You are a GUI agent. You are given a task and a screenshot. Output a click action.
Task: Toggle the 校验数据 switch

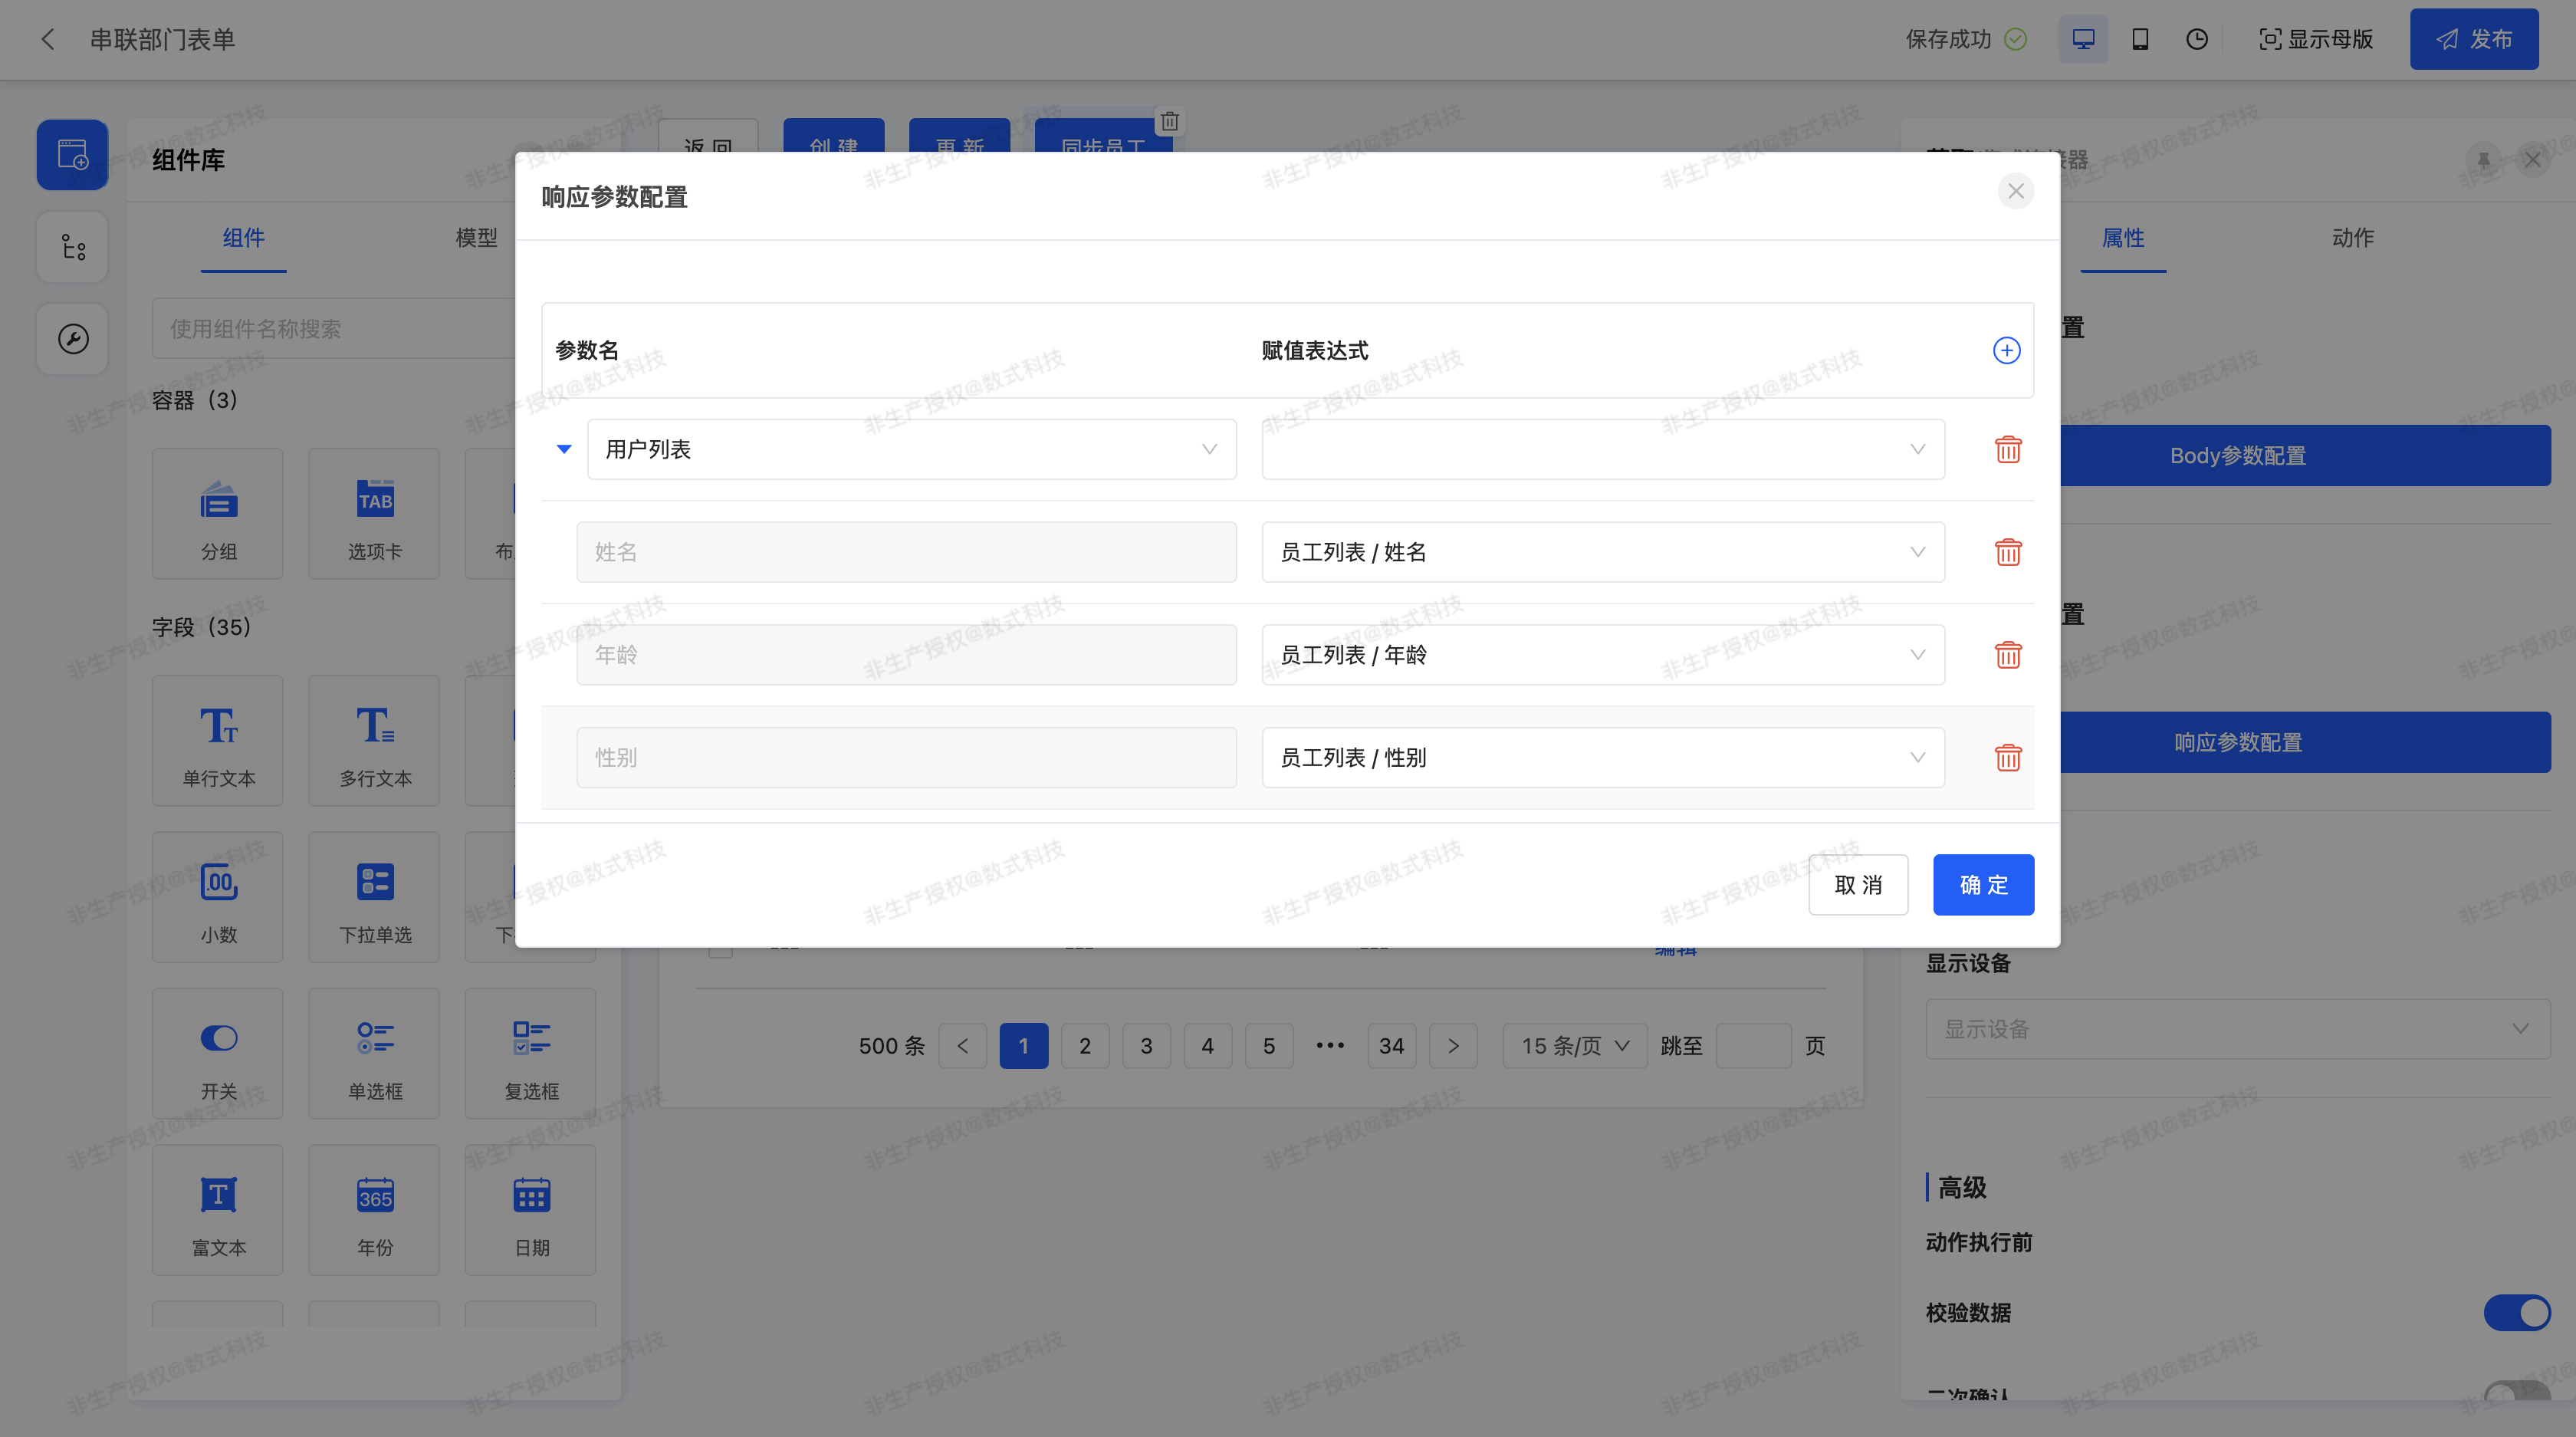point(2517,1313)
